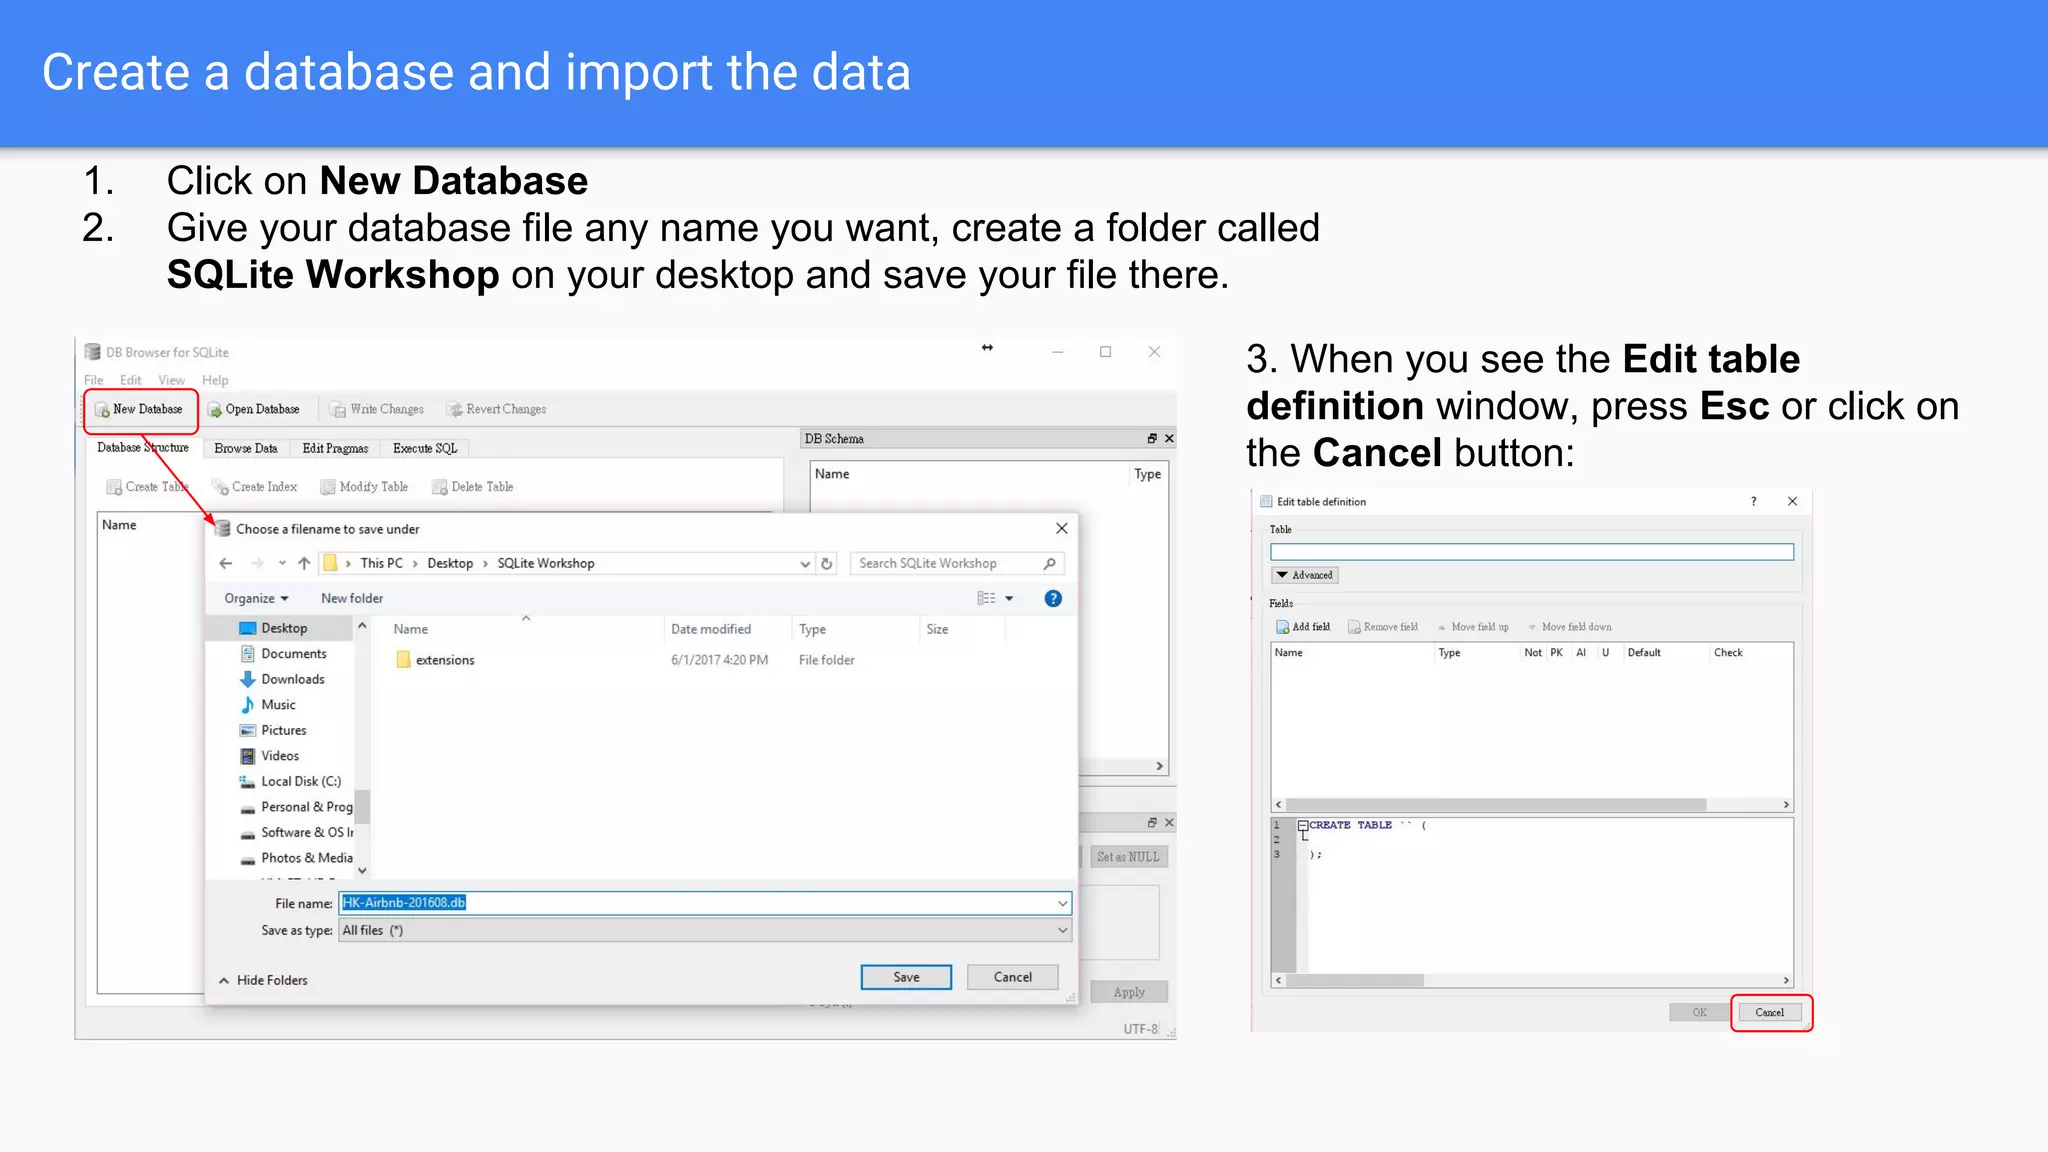
Task: Switch to the Browse Data tab
Action: point(246,448)
